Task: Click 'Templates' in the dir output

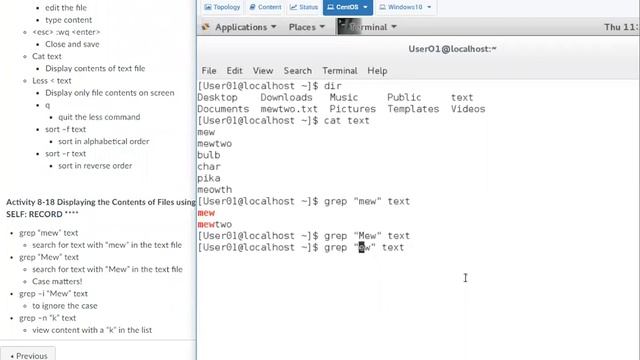Action: (413, 109)
